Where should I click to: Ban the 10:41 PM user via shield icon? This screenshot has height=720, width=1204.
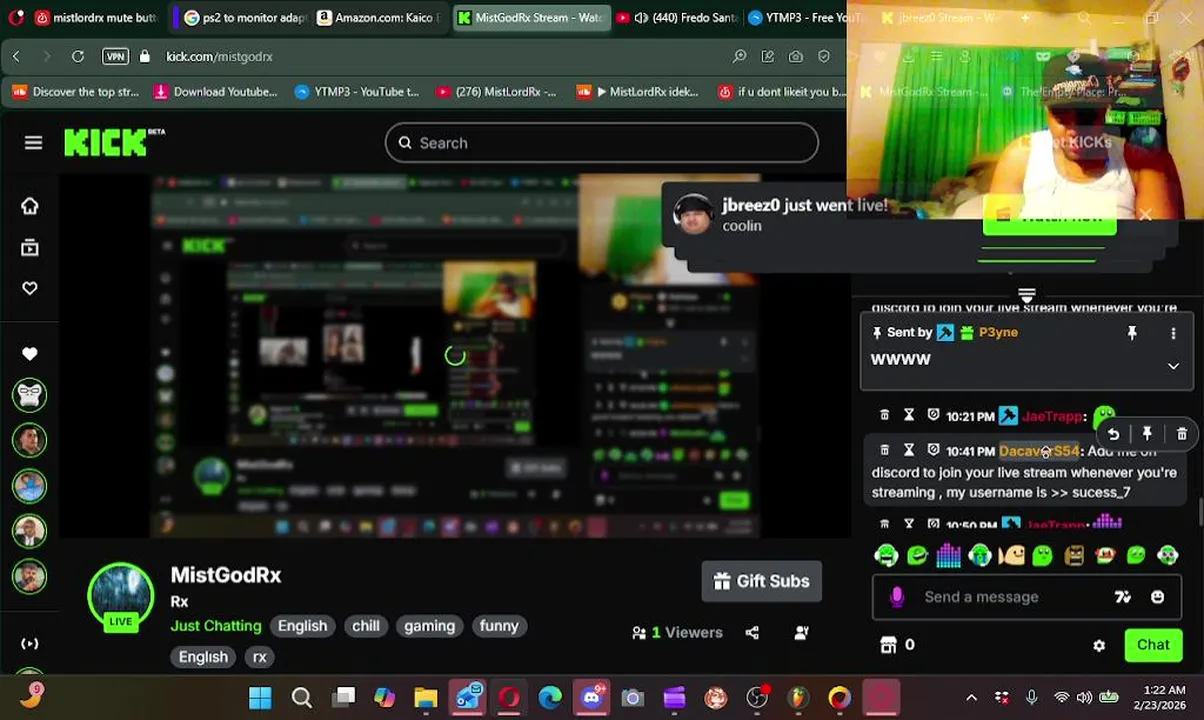(x=933, y=450)
